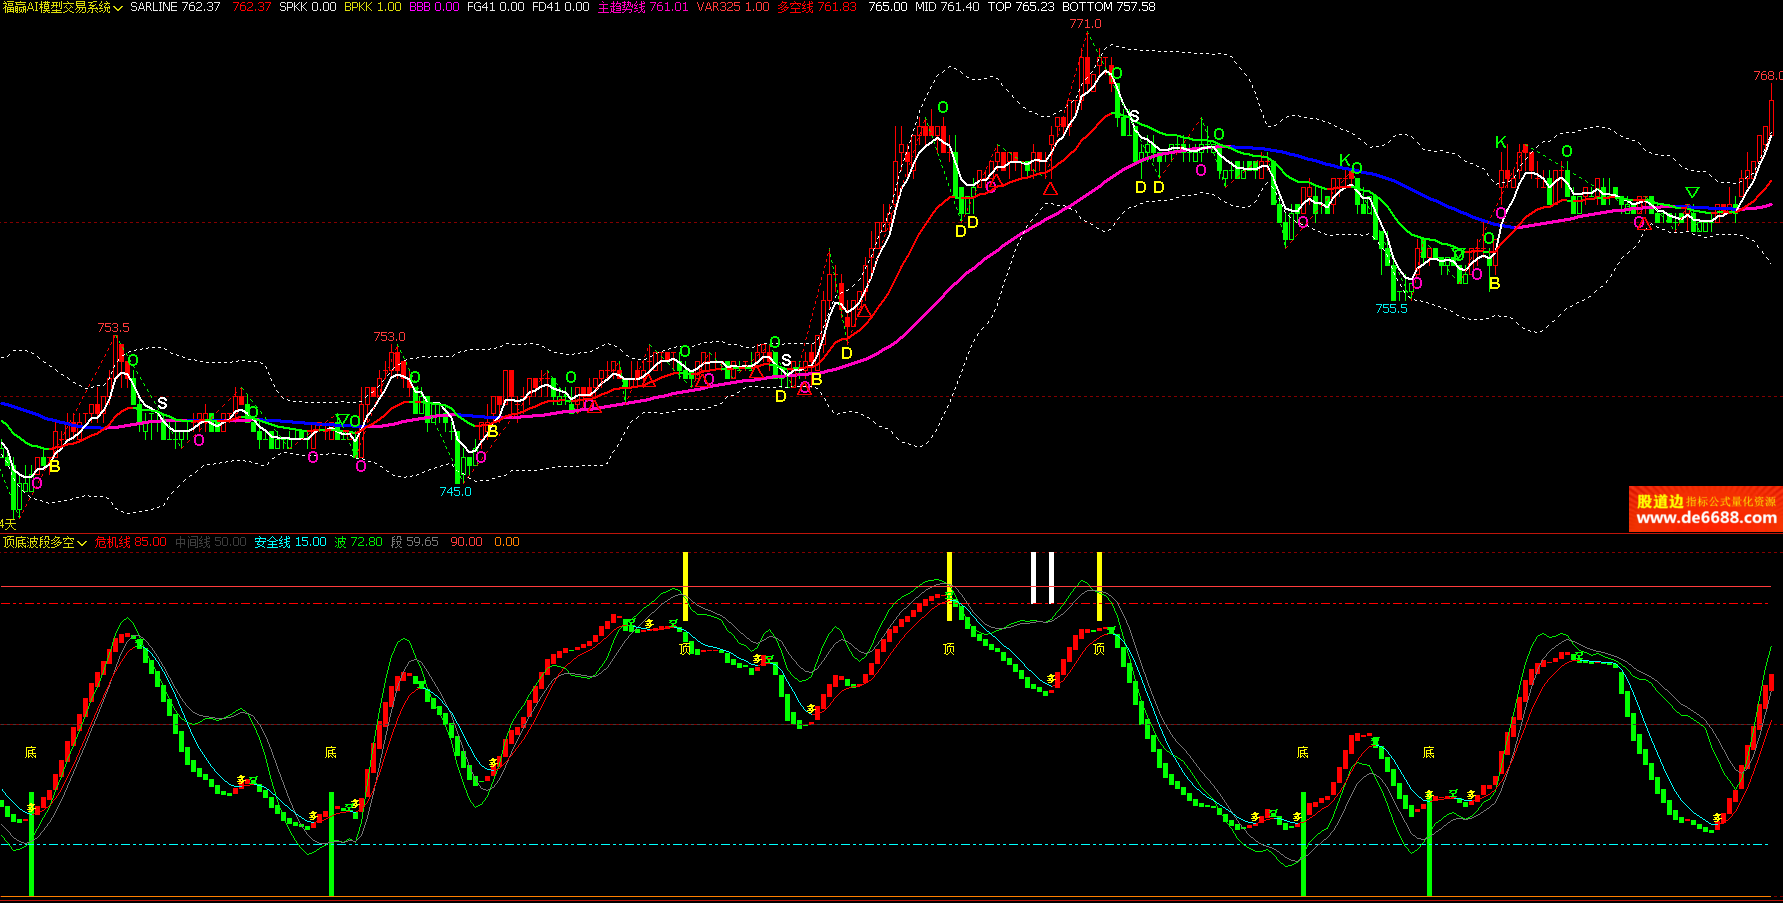Open the www.de6688.com watermark link
Screen dimensions: 1783x903
click(1706, 518)
